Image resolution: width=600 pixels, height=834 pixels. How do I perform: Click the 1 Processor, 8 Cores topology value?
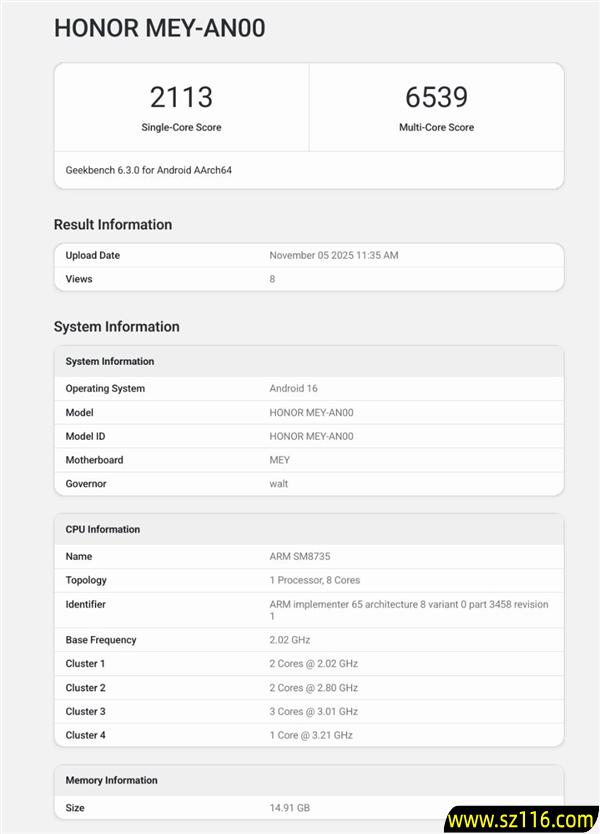pos(314,580)
